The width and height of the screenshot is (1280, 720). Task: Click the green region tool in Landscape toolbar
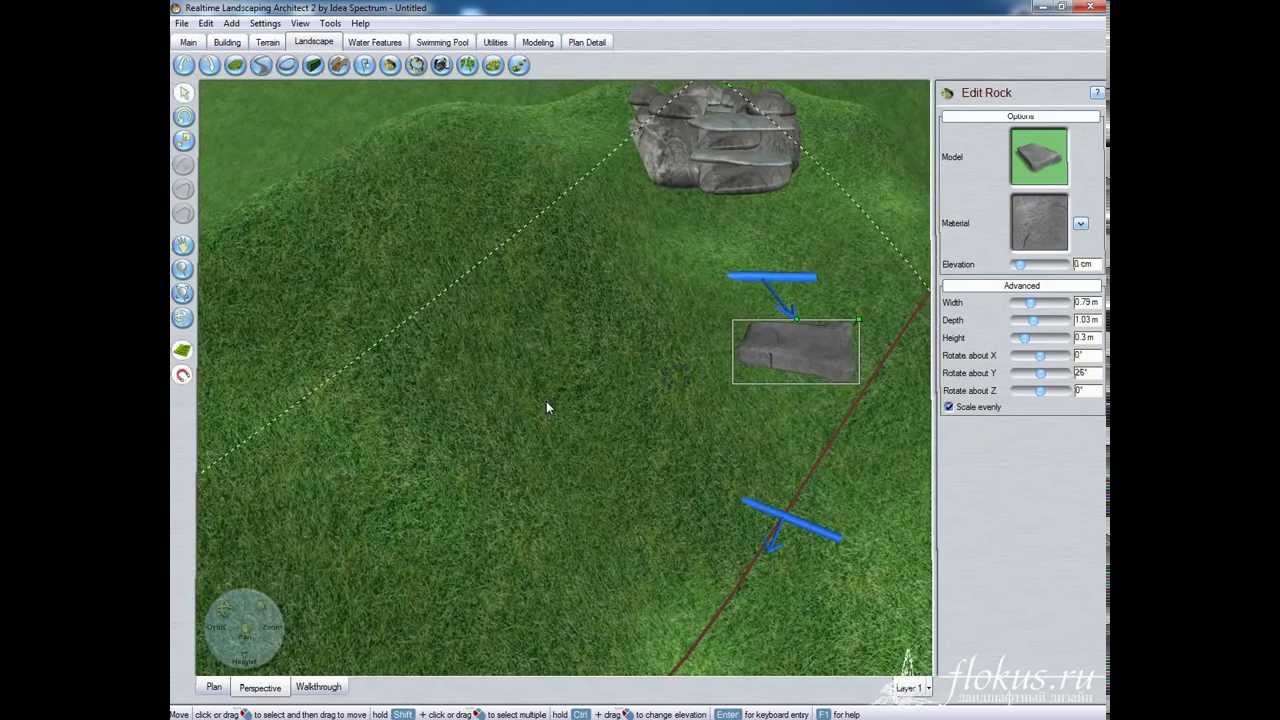(x=235, y=65)
